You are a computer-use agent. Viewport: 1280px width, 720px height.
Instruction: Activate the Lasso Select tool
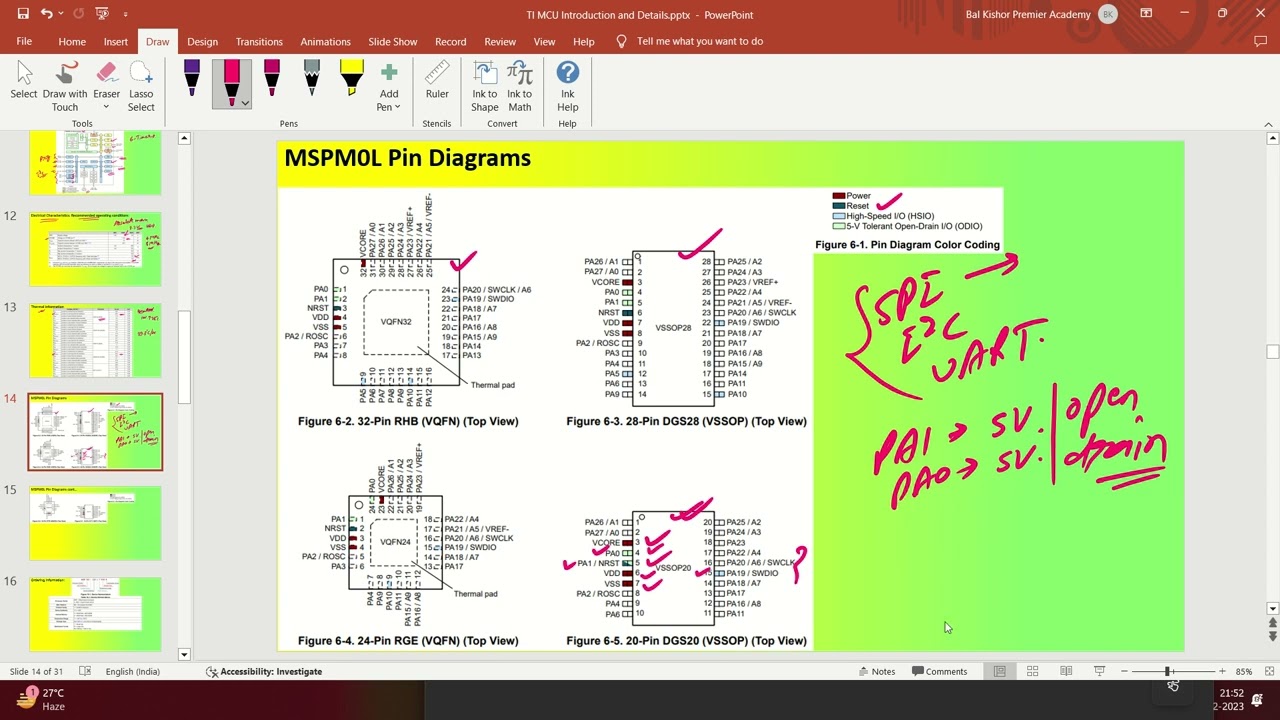(141, 87)
